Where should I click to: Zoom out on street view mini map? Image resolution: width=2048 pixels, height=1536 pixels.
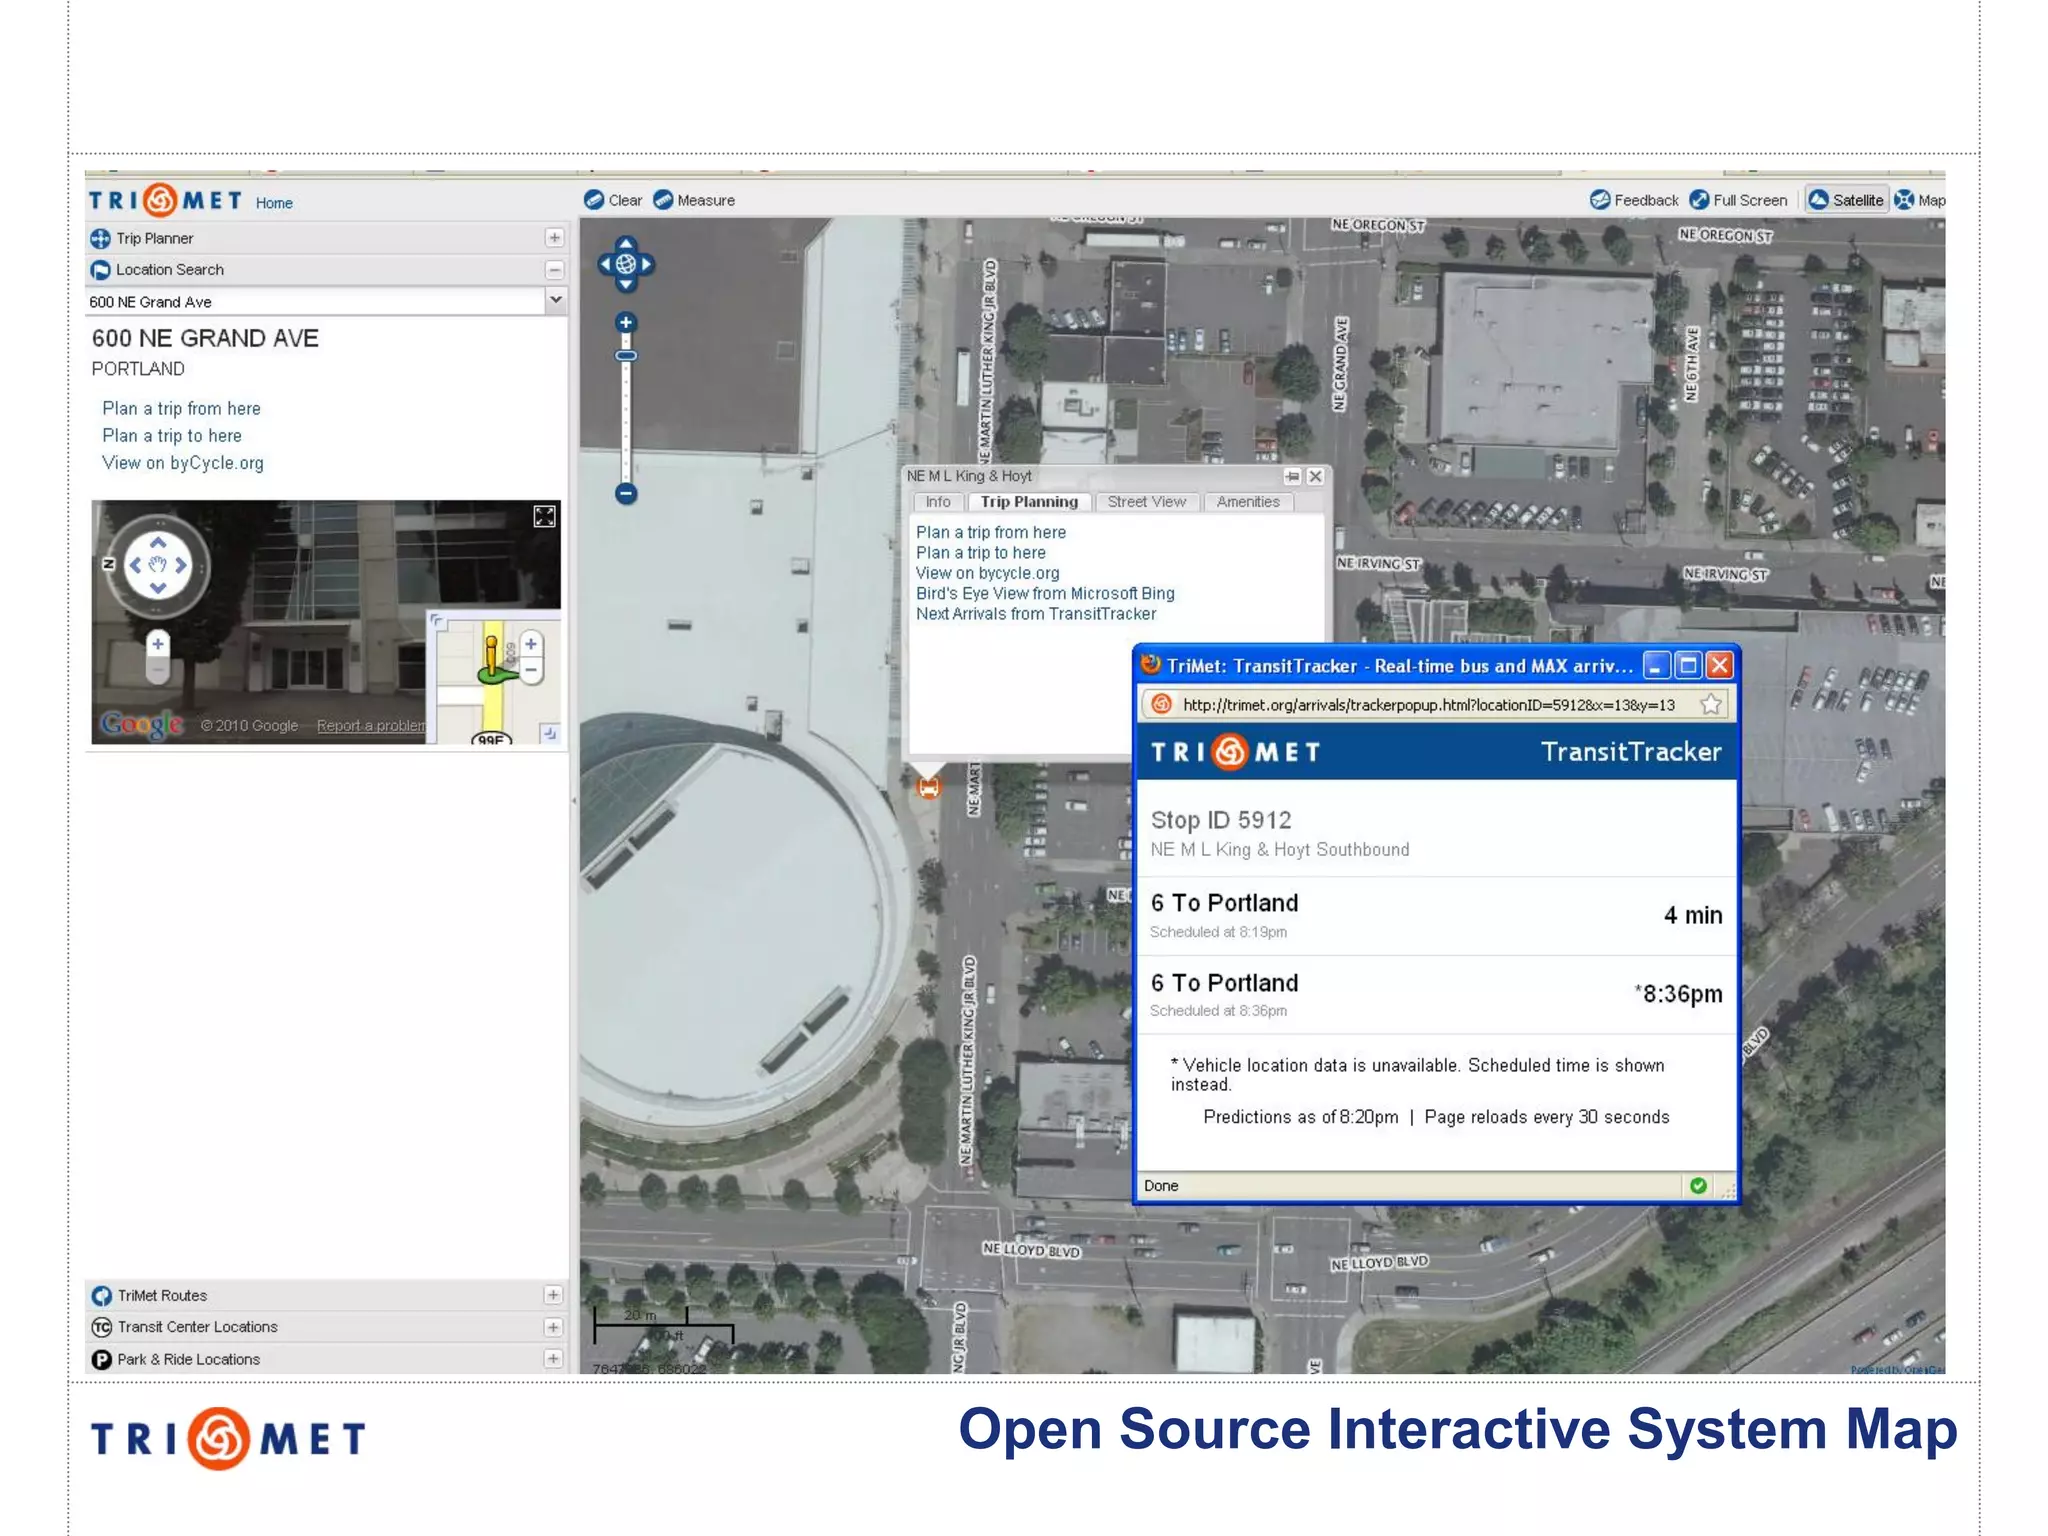531,671
